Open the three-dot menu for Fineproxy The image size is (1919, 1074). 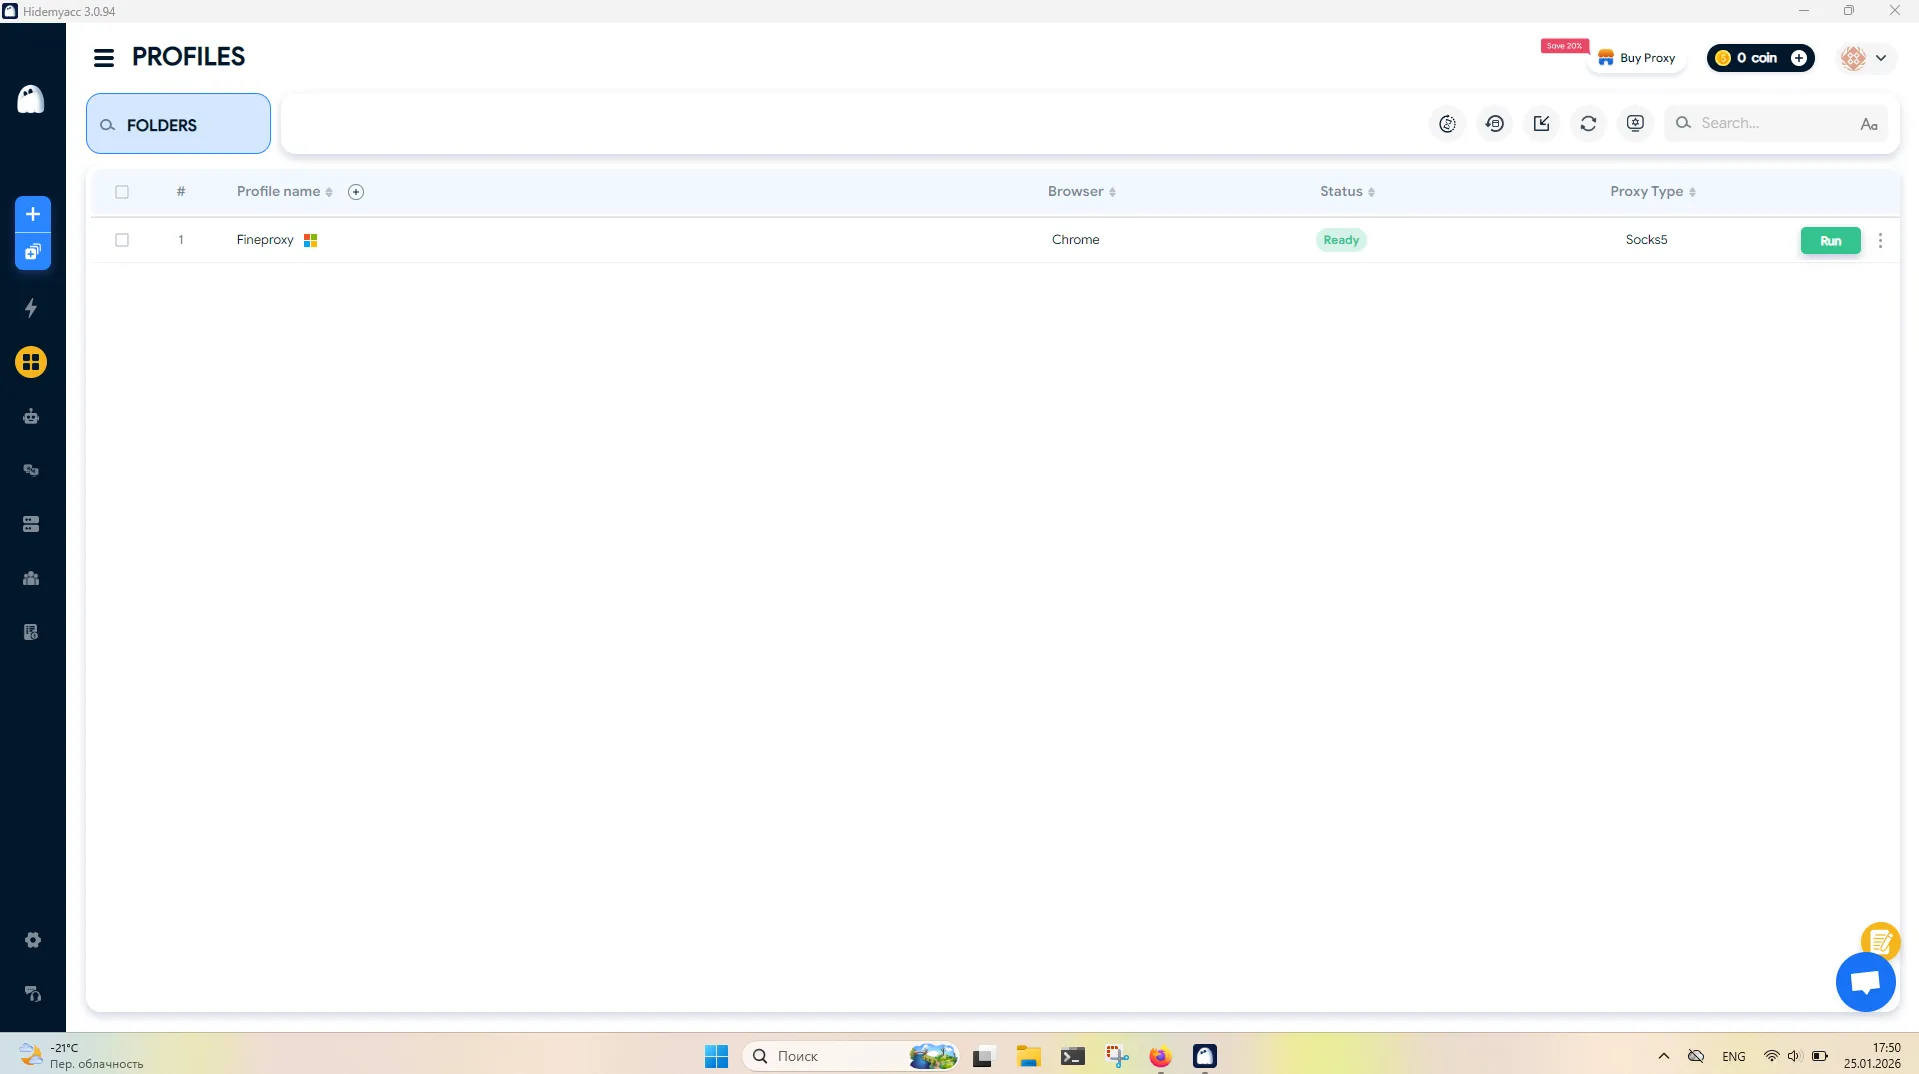[1880, 241]
